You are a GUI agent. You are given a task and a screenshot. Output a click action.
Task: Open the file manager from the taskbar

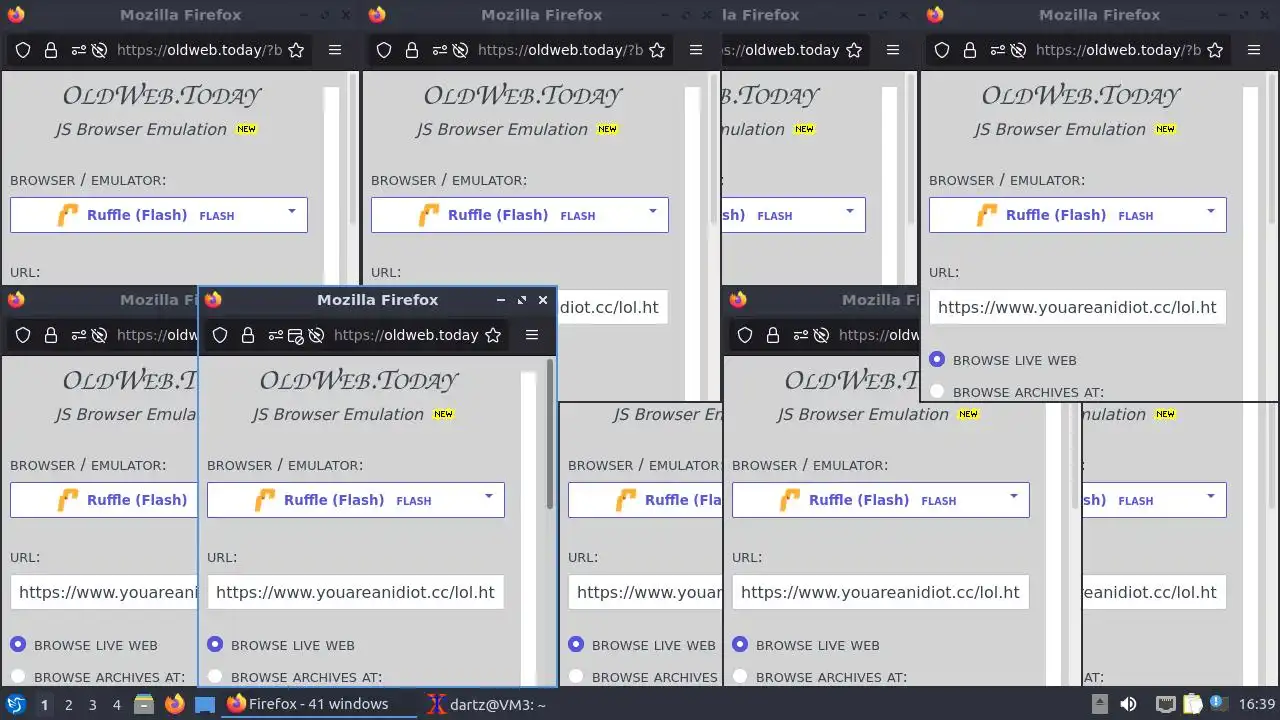tap(143, 704)
